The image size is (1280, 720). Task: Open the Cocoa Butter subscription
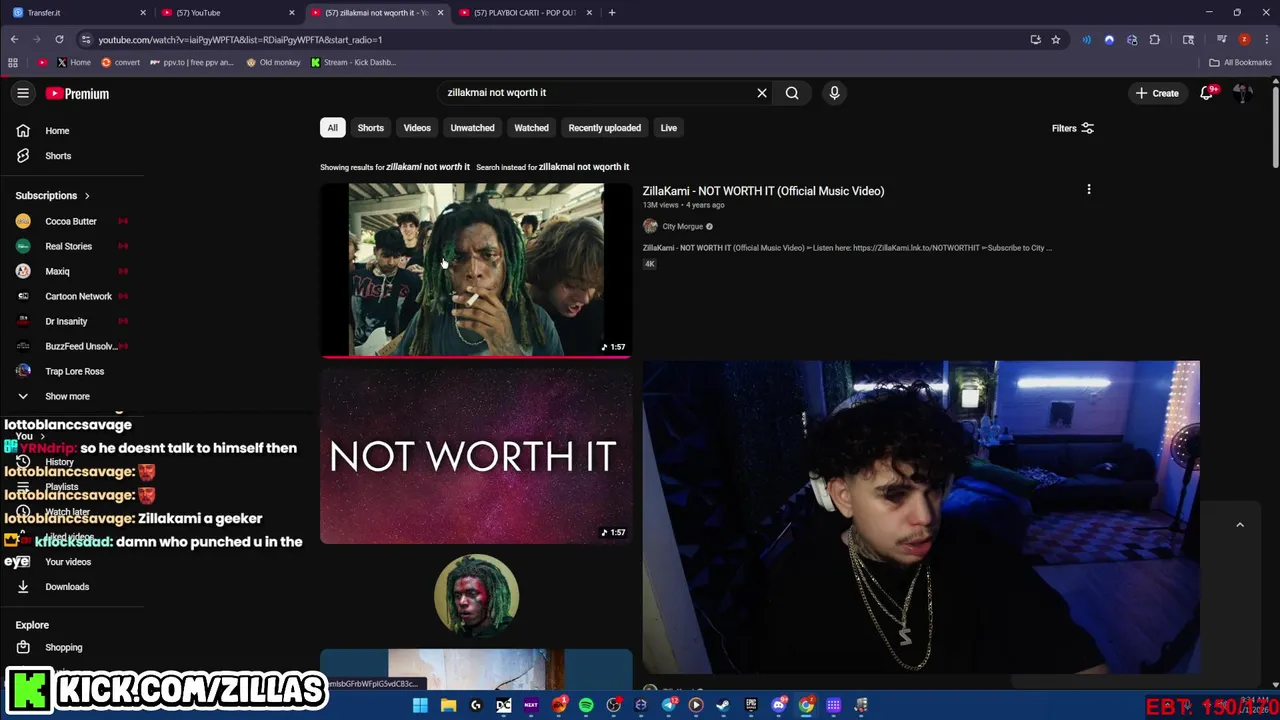[x=70, y=221]
